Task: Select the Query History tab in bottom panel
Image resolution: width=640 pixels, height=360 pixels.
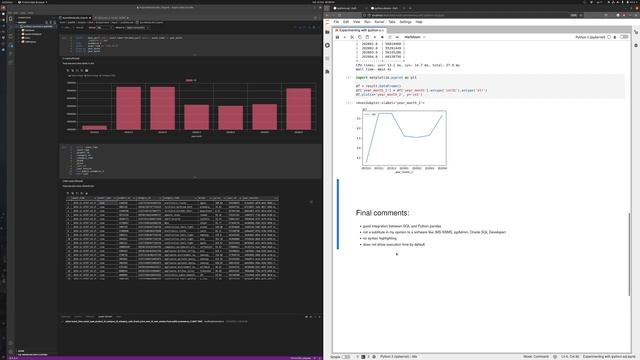Action: [x=105, y=317]
